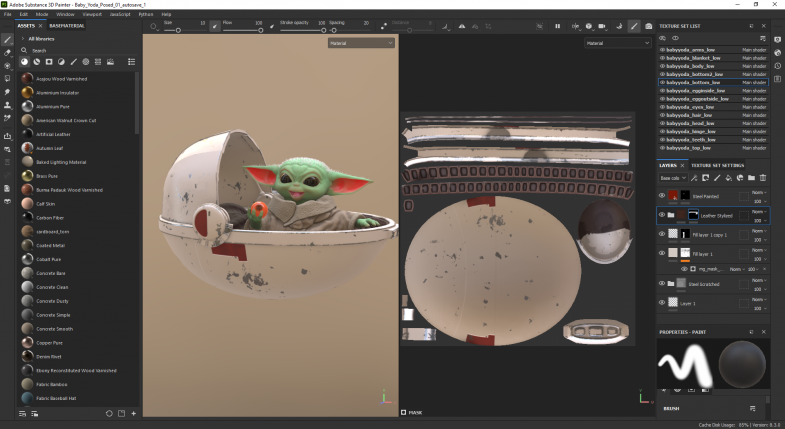The image size is (785, 429).
Task: Add a fill layer with bucket icon
Action: click(x=728, y=178)
